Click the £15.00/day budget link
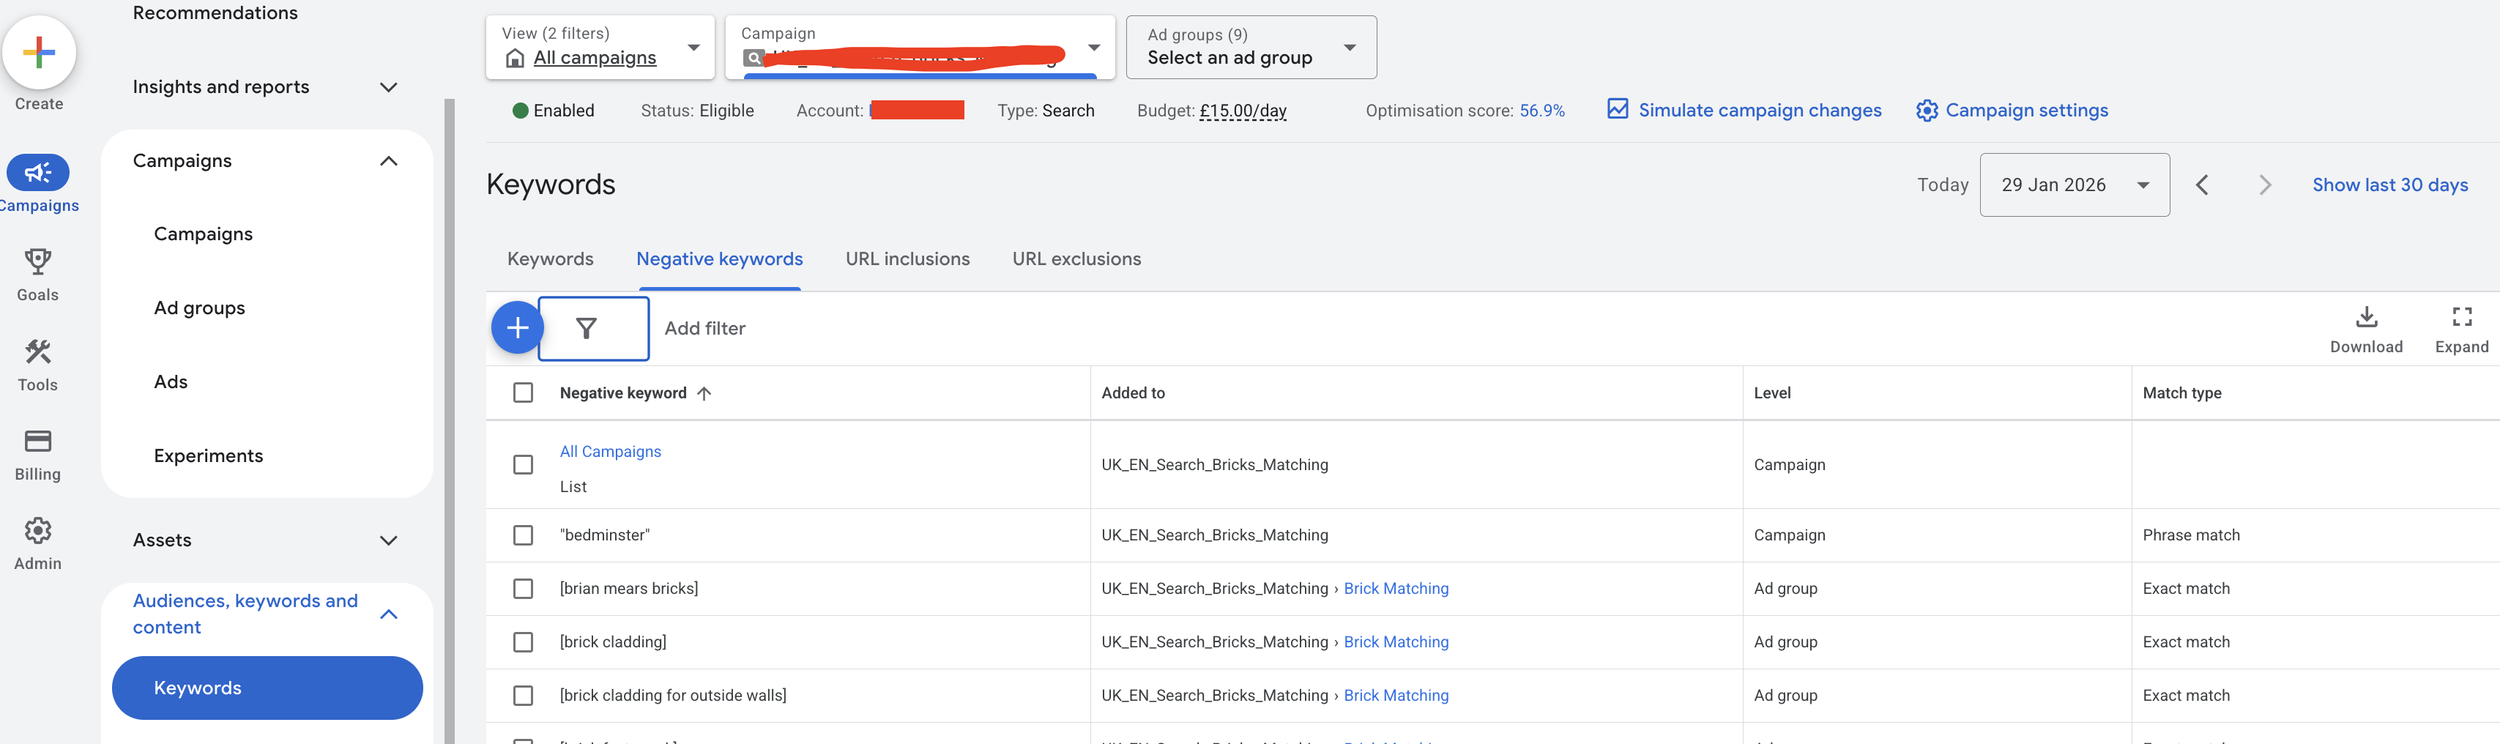Image resolution: width=2500 pixels, height=744 pixels. (x=1243, y=111)
